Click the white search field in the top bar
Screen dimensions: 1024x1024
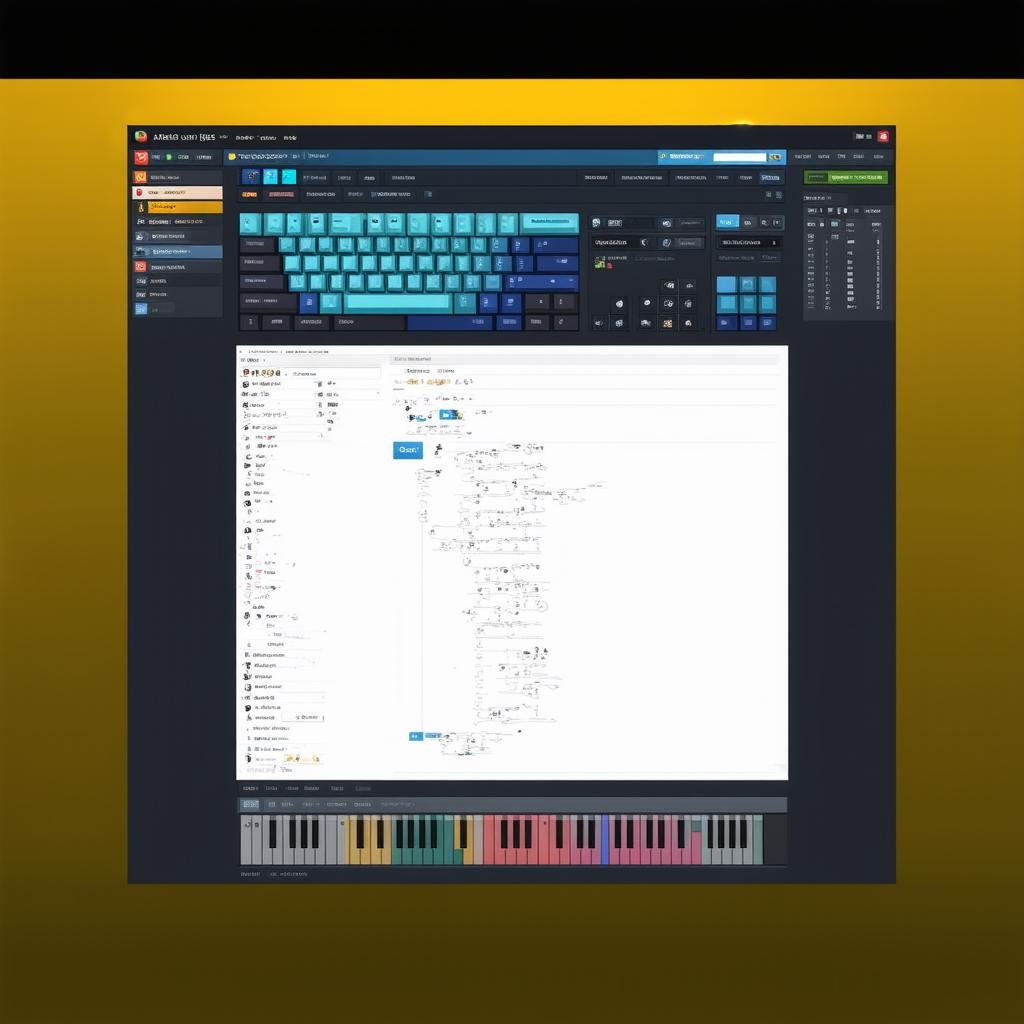click(x=739, y=157)
